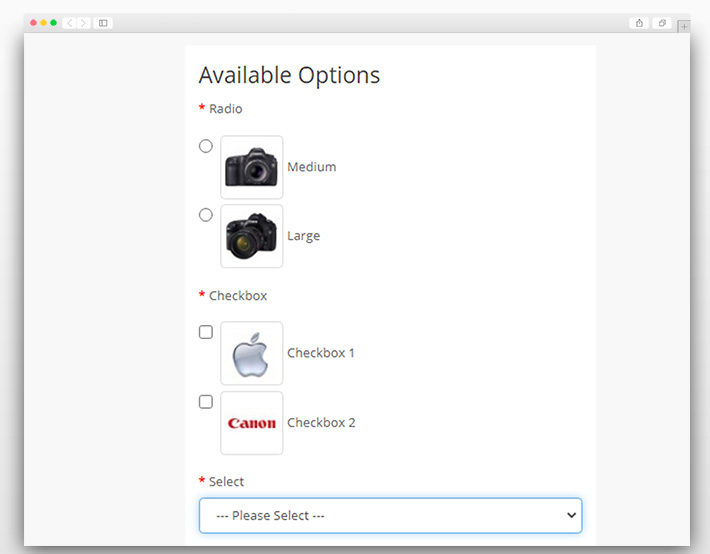
Task: Click the browser forward arrow
Action: (83, 23)
